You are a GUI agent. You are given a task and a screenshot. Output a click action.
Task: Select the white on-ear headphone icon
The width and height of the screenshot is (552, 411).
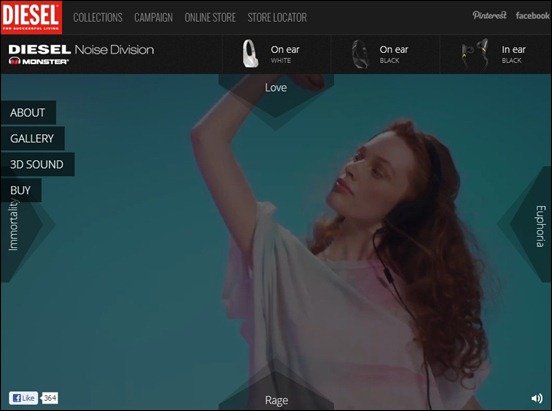tap(250, 54)
